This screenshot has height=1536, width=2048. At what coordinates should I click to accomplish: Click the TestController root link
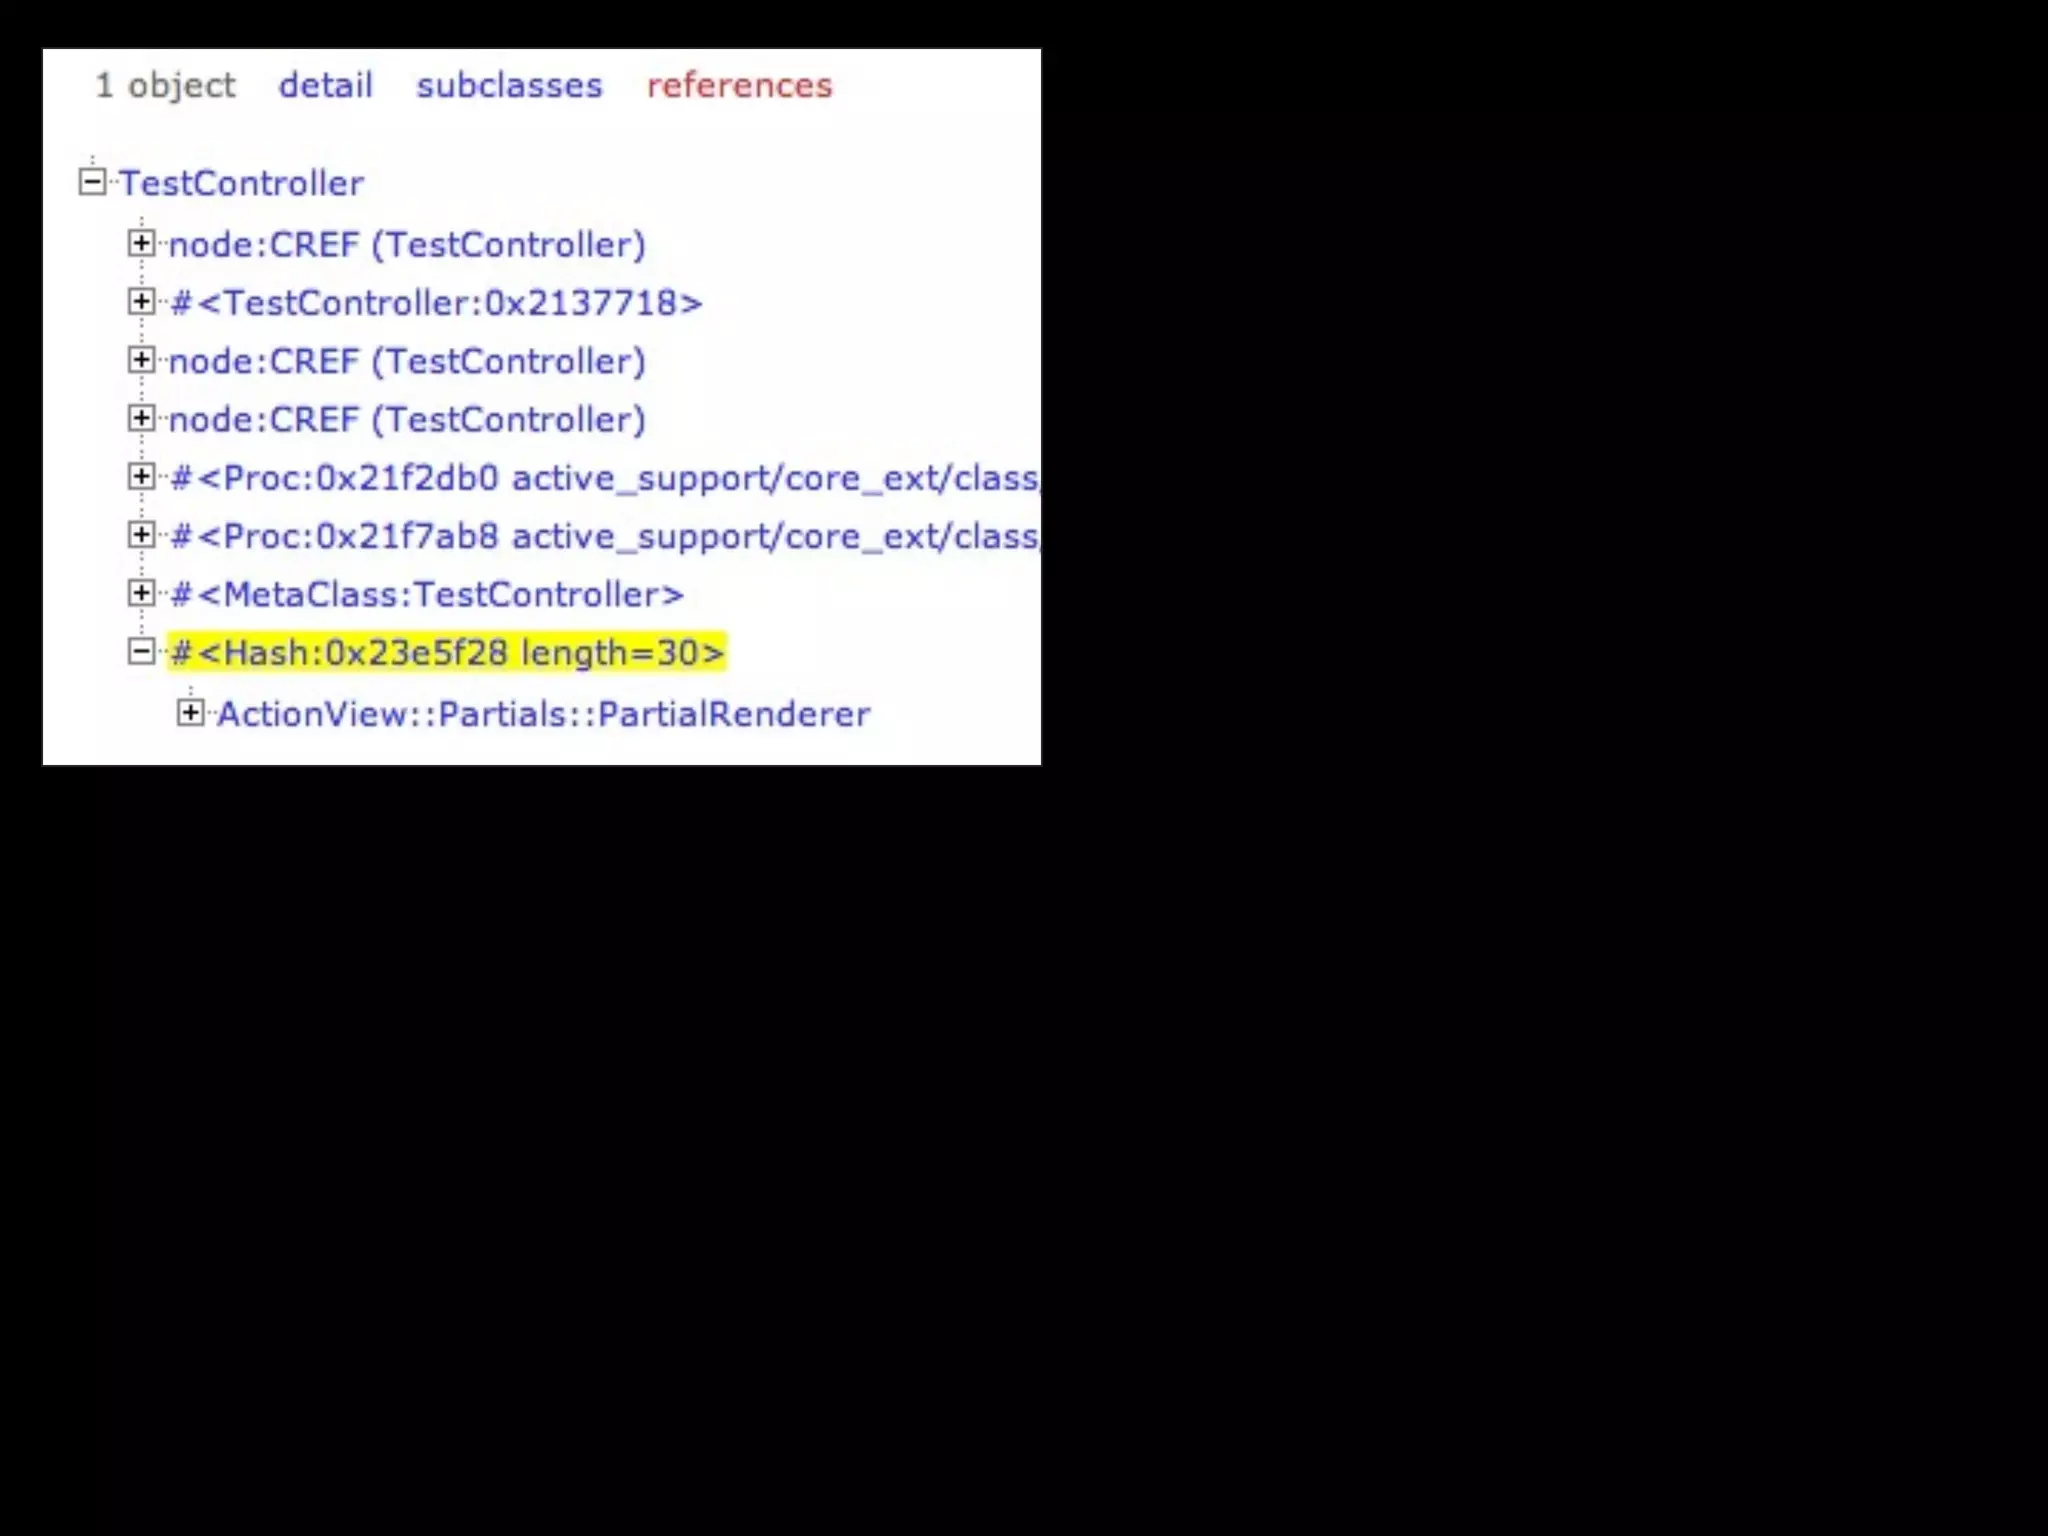point(241,183)
